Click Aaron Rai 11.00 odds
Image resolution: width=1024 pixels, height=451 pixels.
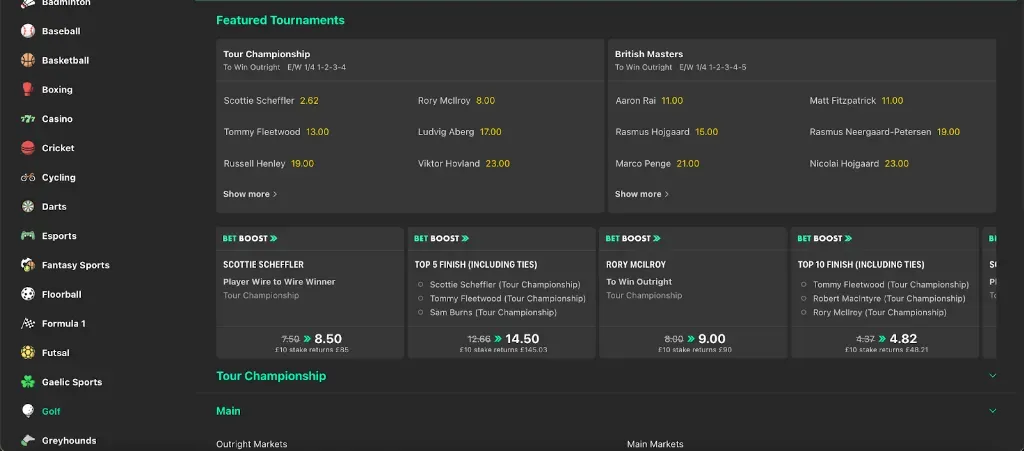pyautogui.click(x=672, y=101)
